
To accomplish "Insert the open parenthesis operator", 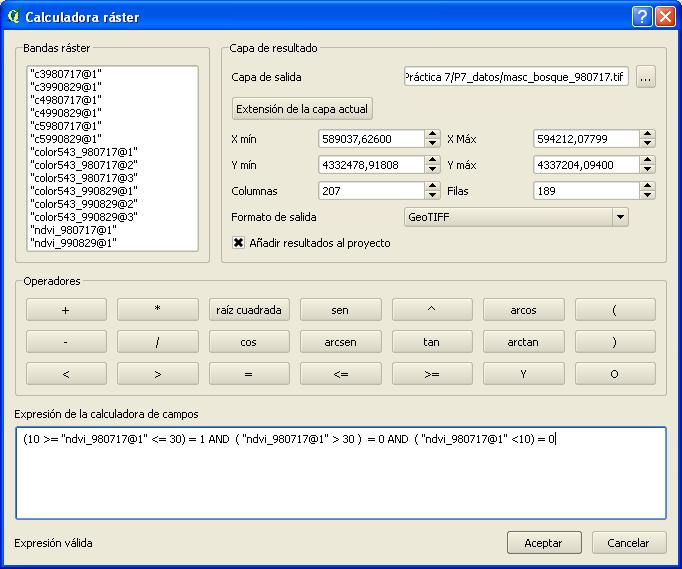I will point(614,310).
